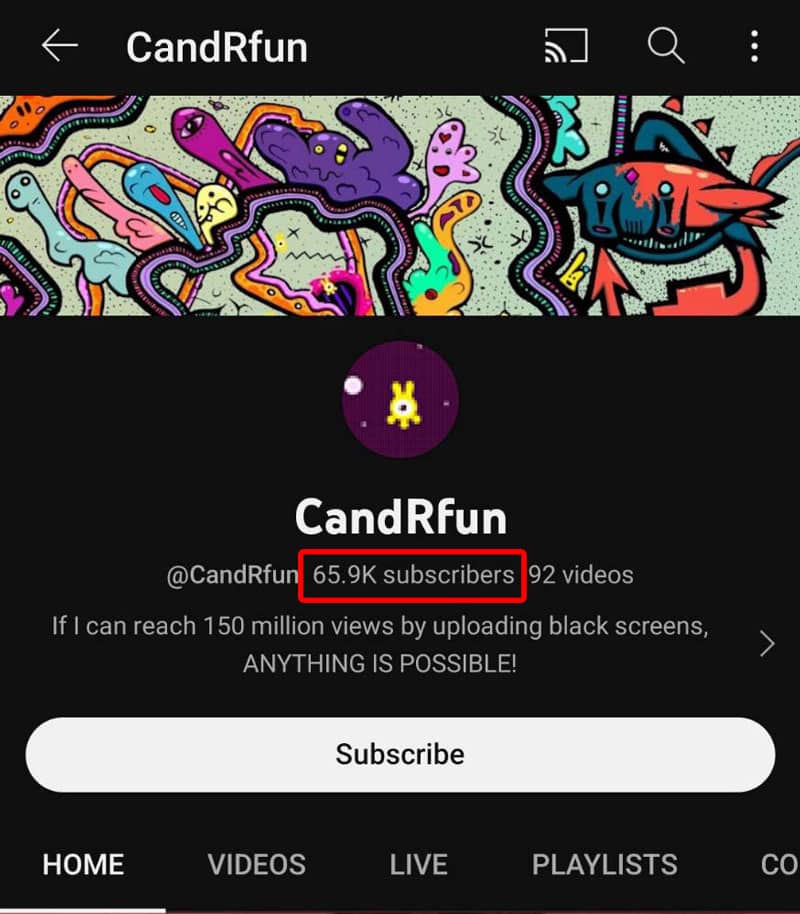Tap the back arrow icon

tap(59, 45)
